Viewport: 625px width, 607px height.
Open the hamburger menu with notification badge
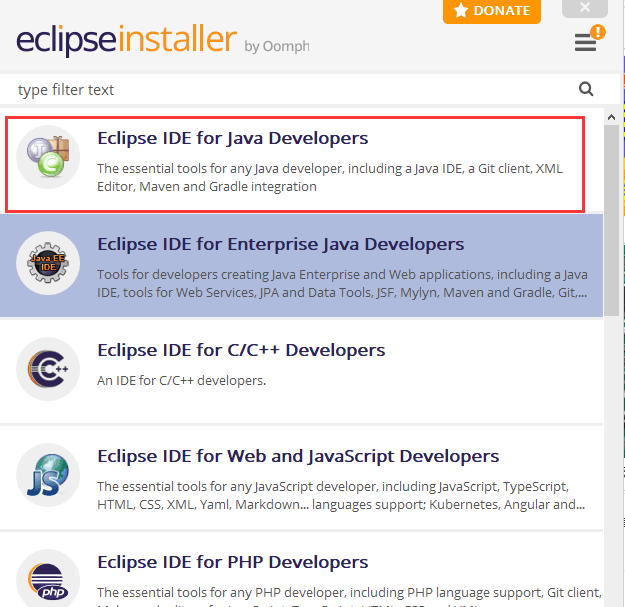point(586,41)
